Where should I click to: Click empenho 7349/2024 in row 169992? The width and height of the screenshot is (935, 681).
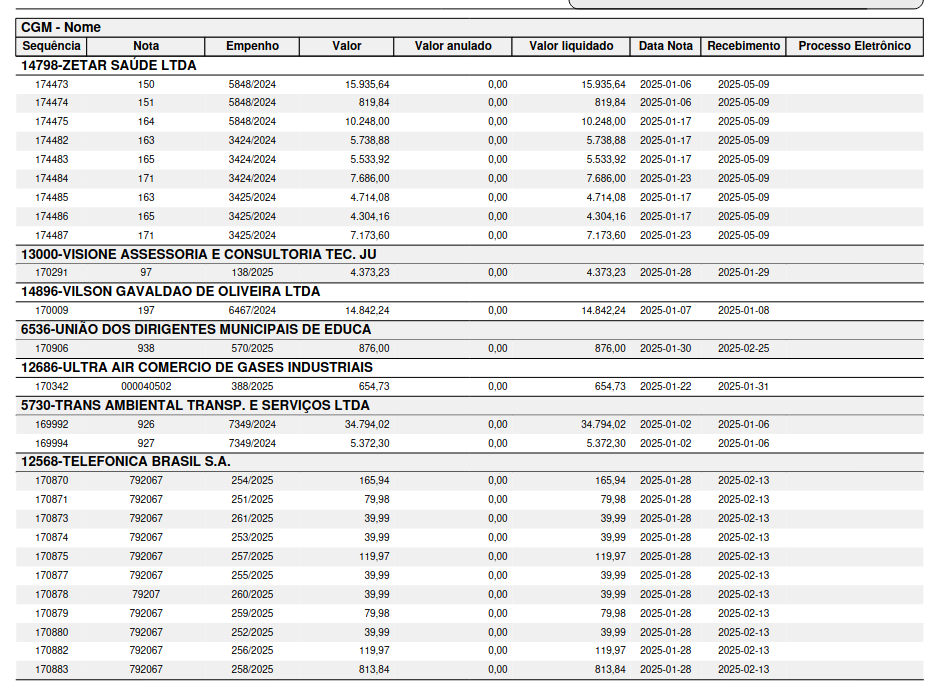coord(252,424)
